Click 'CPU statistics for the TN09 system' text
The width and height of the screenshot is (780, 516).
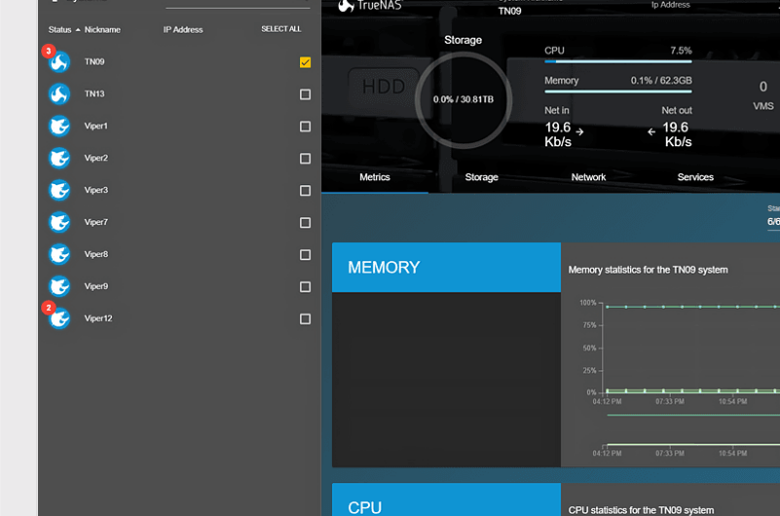[641, 510]
